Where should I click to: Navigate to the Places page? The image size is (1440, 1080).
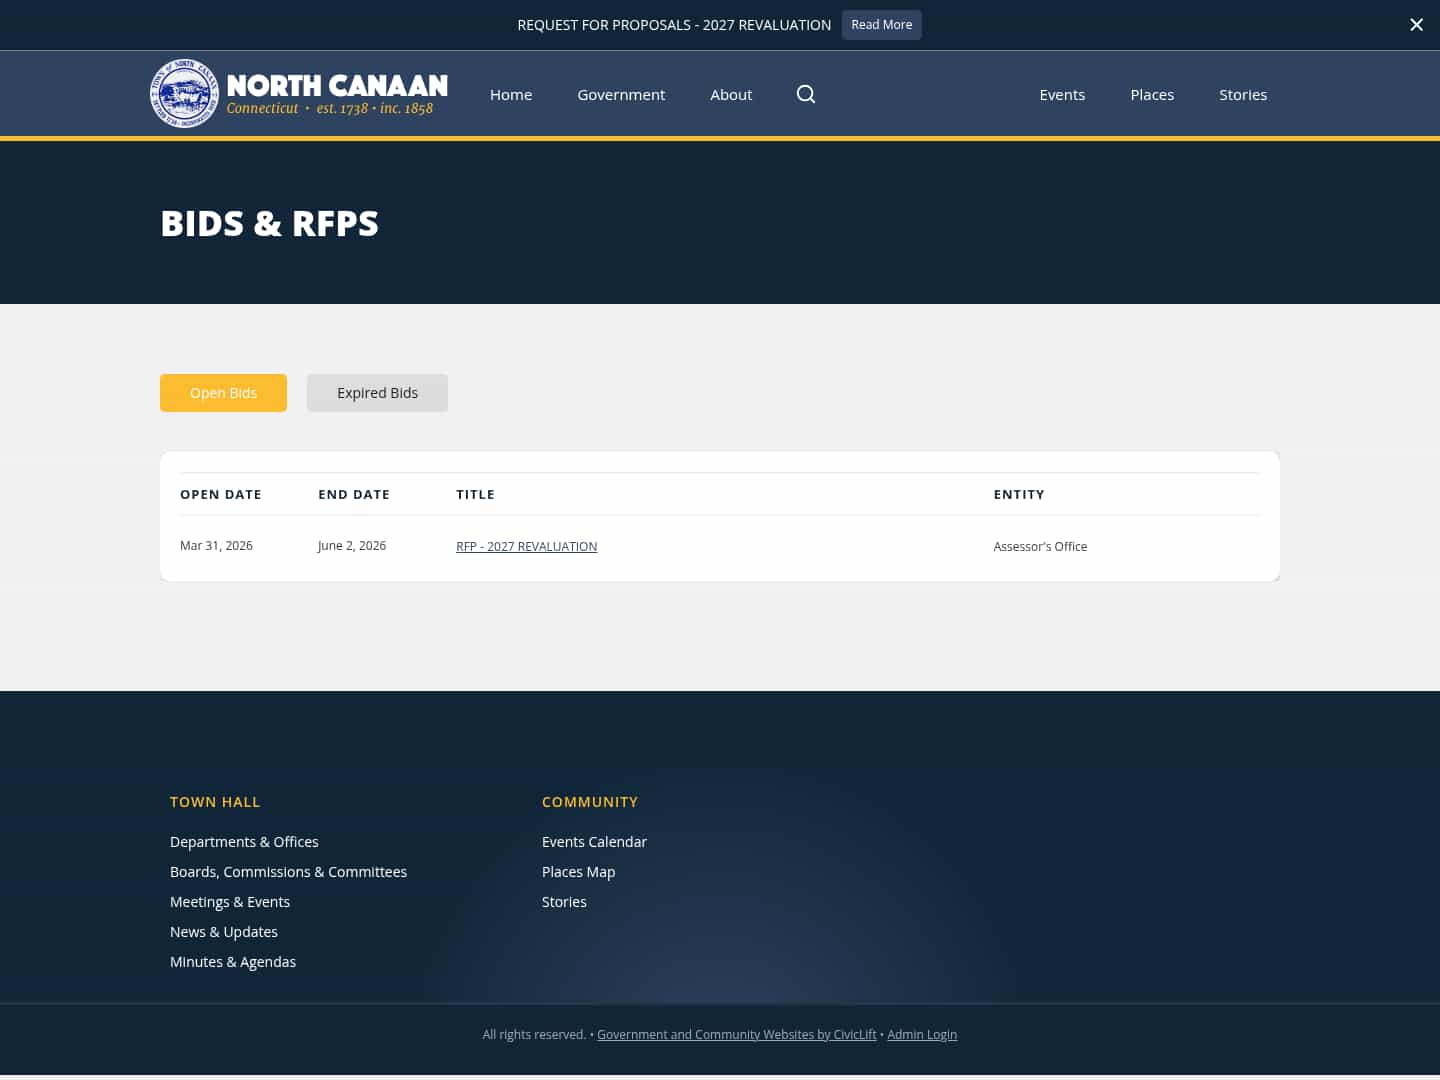(x=1152, y=94)
